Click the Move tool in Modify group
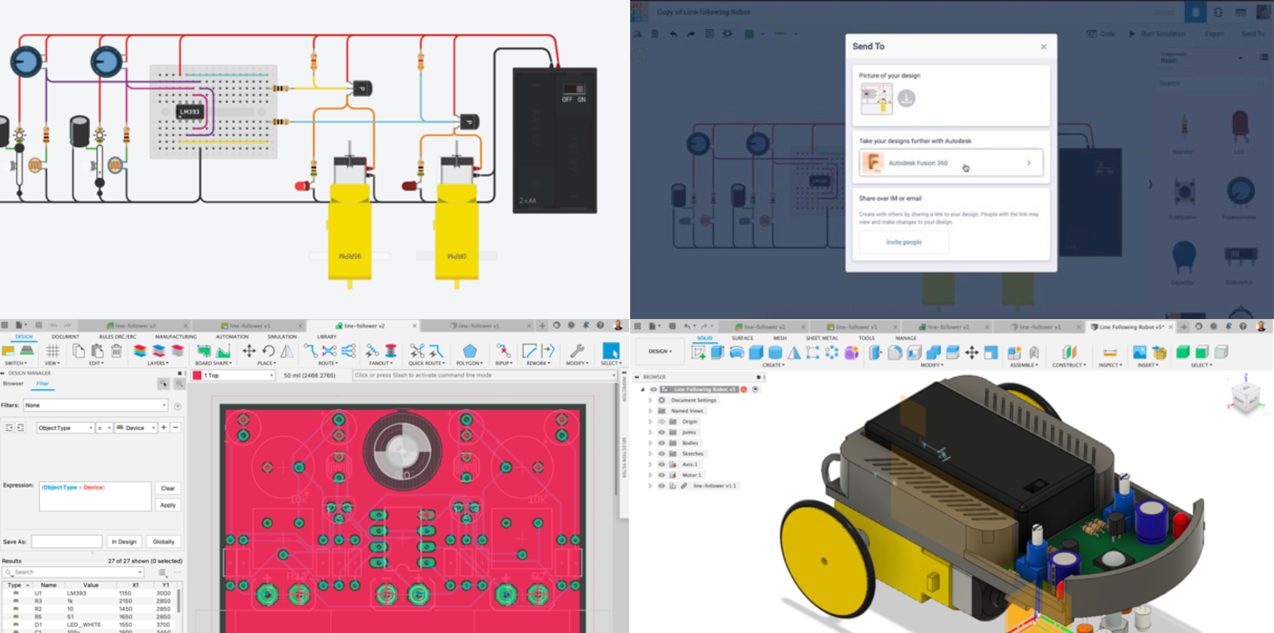The image size is (1274, 633). (970, 353)
